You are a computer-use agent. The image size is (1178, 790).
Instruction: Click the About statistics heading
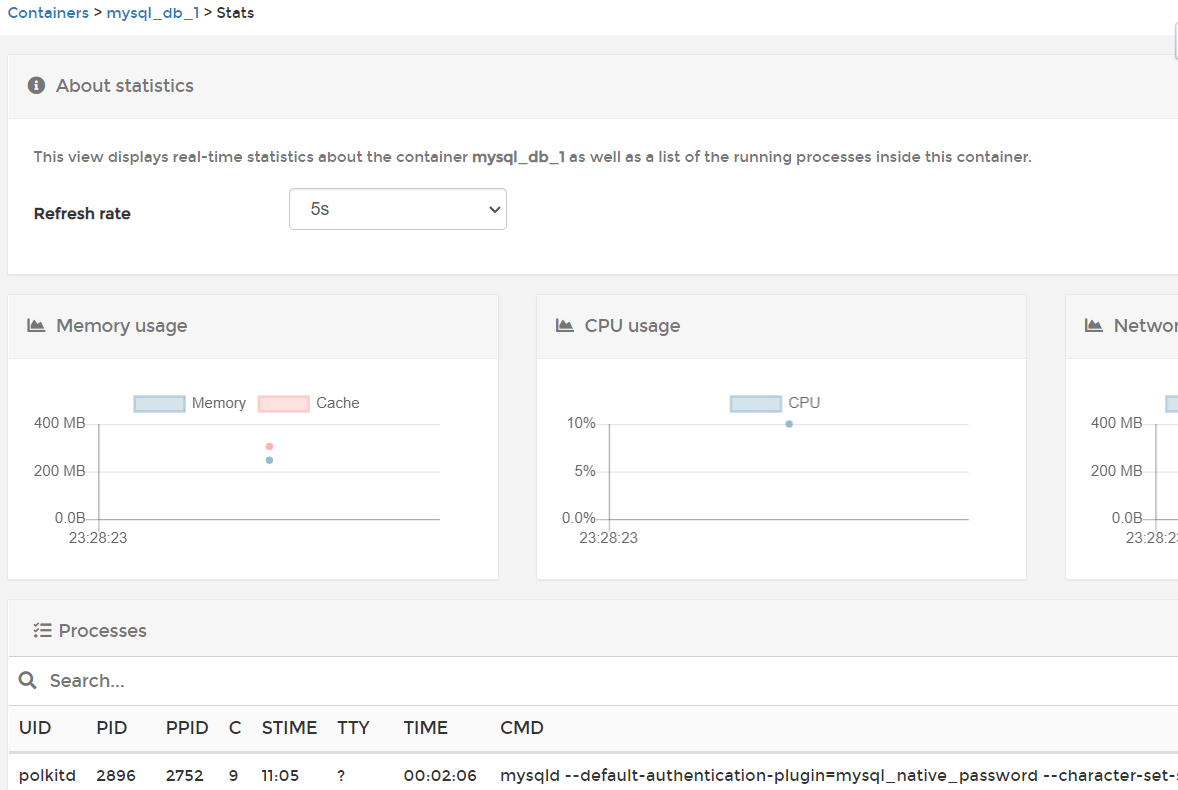tap(125, 86)
